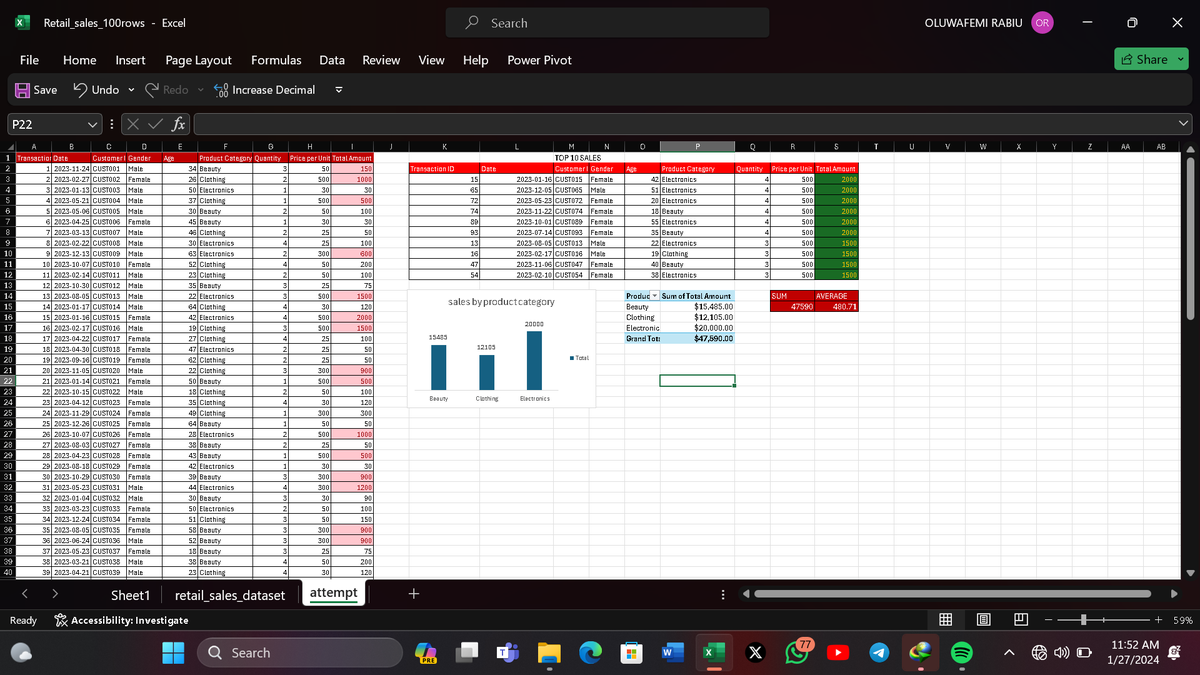Click the chart title sales by product category
1200x675 pixels.
502,301
